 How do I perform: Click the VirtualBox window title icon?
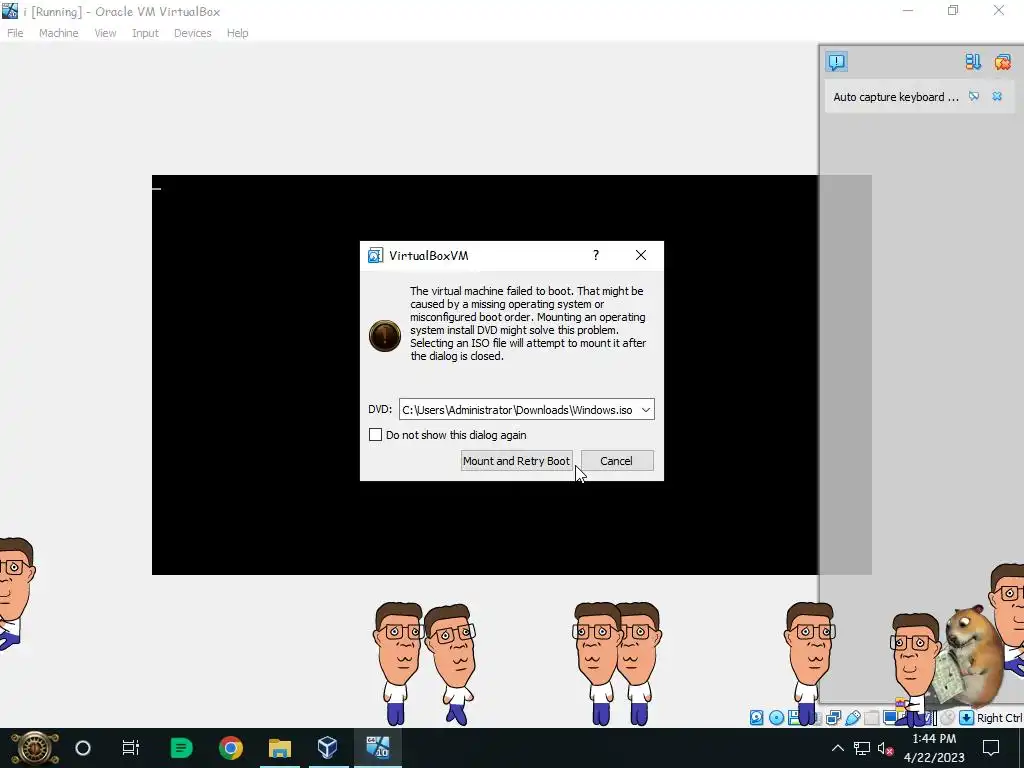10,11
